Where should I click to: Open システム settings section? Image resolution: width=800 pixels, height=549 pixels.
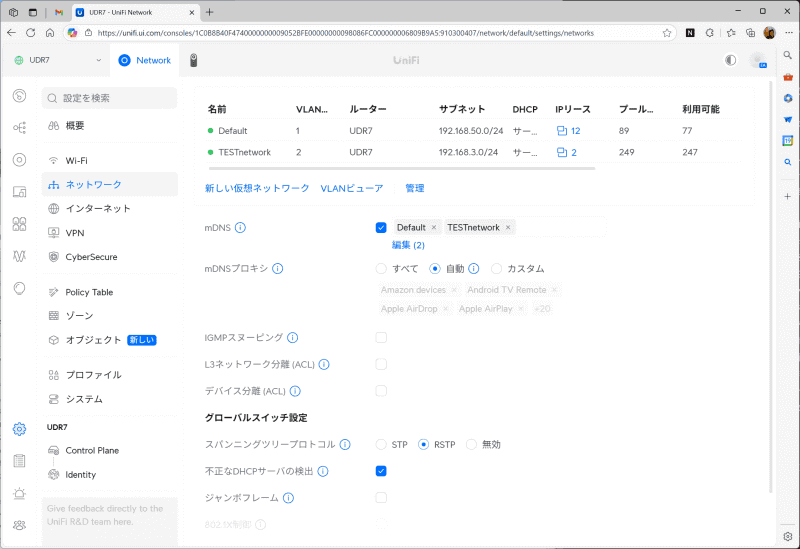point(110,399)
